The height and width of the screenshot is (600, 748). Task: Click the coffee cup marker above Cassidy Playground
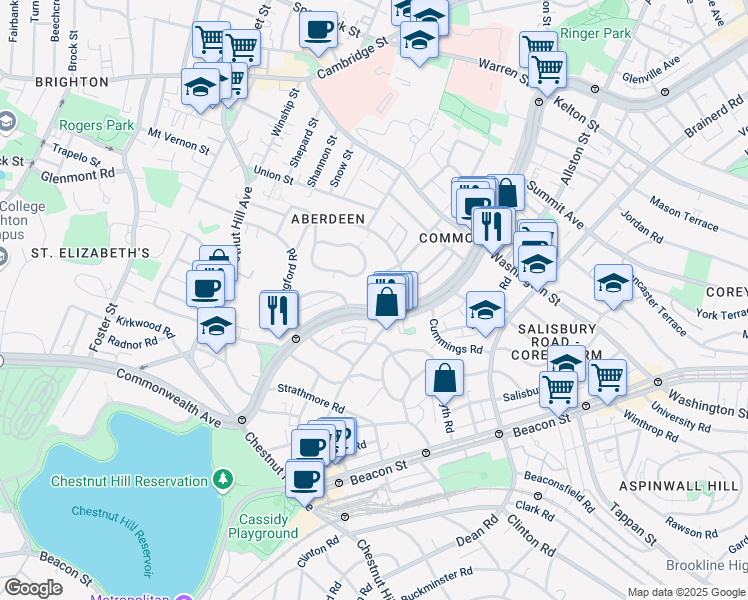[x=304, y=478]
